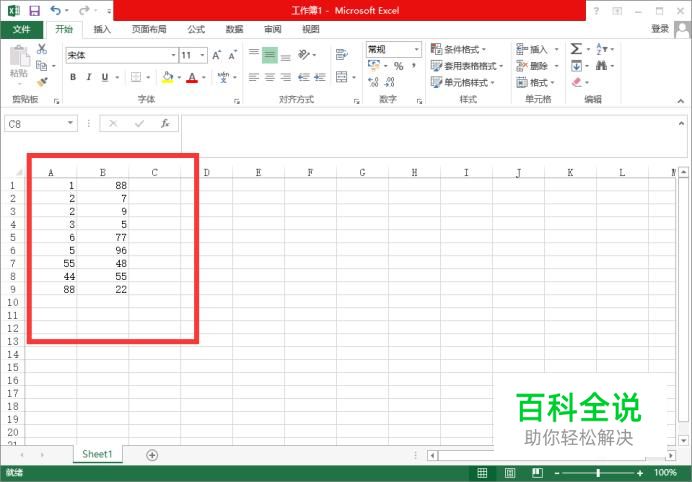
Task: Open the font name dropdown
Action: 173,55
